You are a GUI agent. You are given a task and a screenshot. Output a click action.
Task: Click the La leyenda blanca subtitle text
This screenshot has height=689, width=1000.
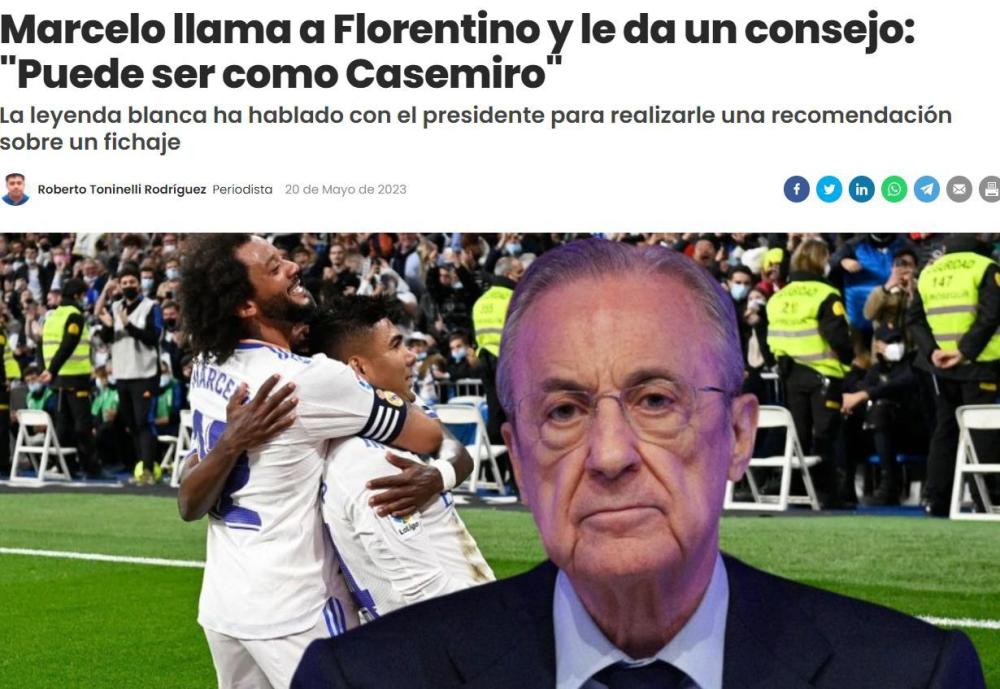[x=476, y=128]
